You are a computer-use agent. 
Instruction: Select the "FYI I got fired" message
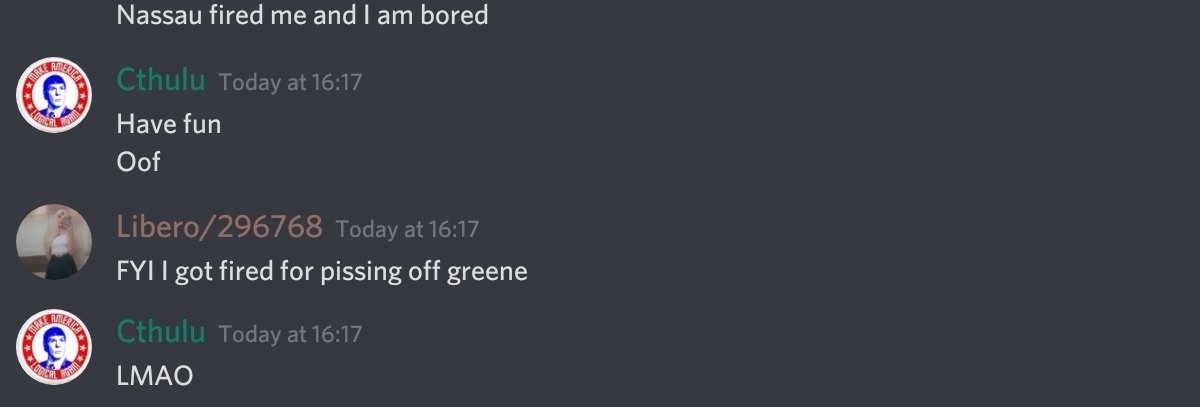tap(321, 271)
